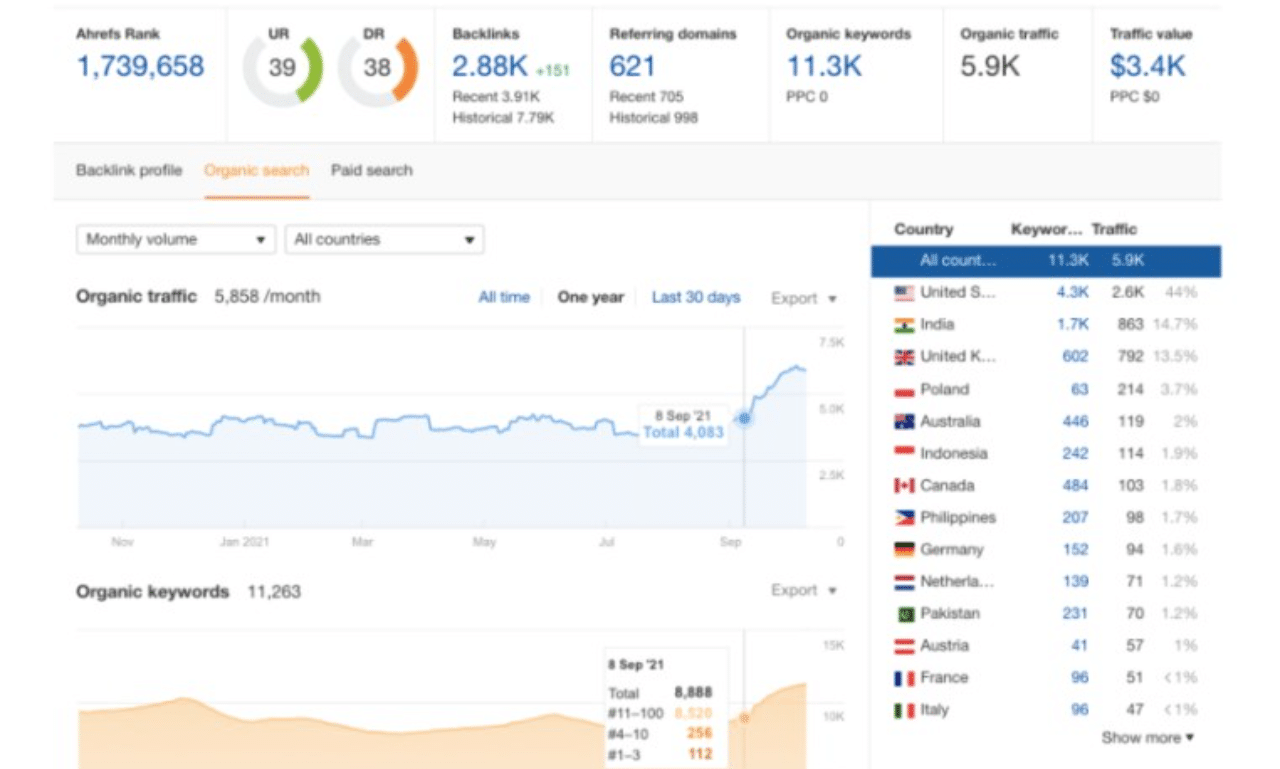Select the All time range
Image resolution: width=1280 pixels, height=769 pixels.
click(504, 297)
